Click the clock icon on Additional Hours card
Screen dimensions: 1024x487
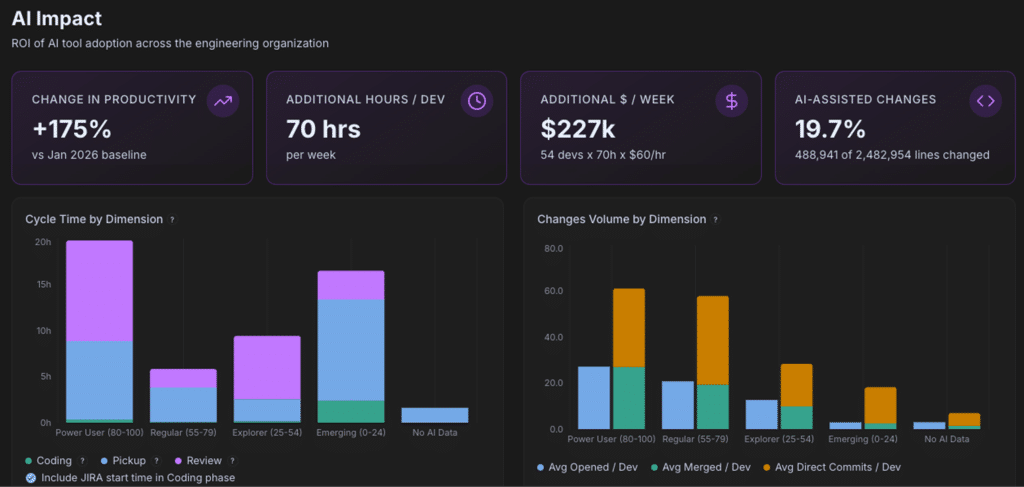coord(477,101)
